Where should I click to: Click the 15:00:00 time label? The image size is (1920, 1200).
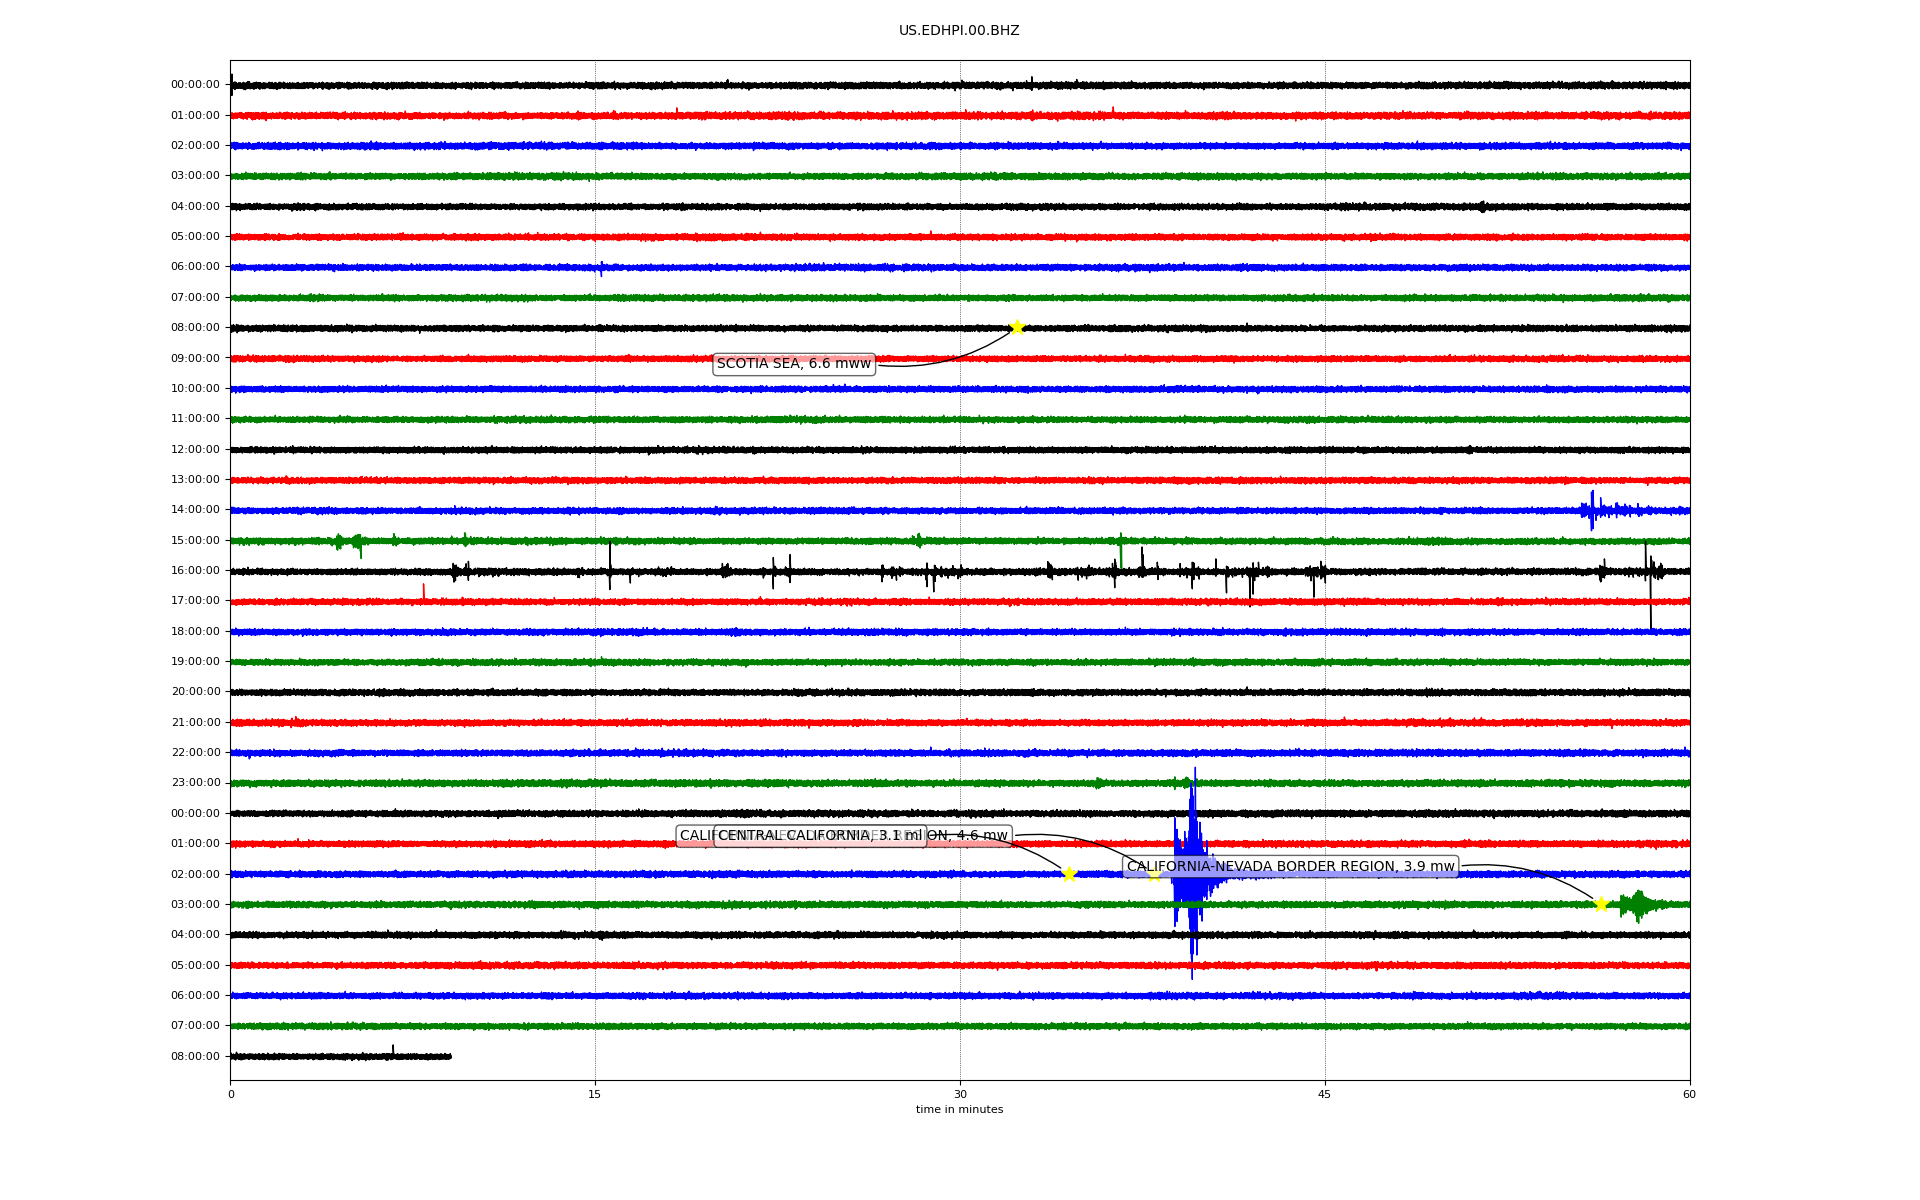tap(195, 540)
